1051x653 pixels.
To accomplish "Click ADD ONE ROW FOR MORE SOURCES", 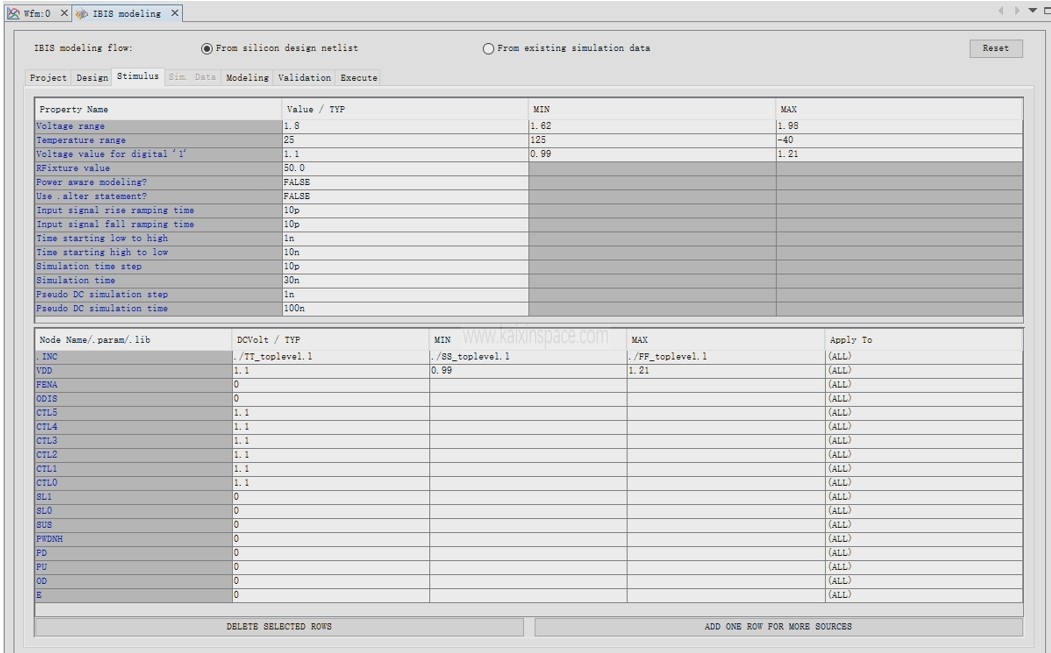I will click(x=778, y=627).
